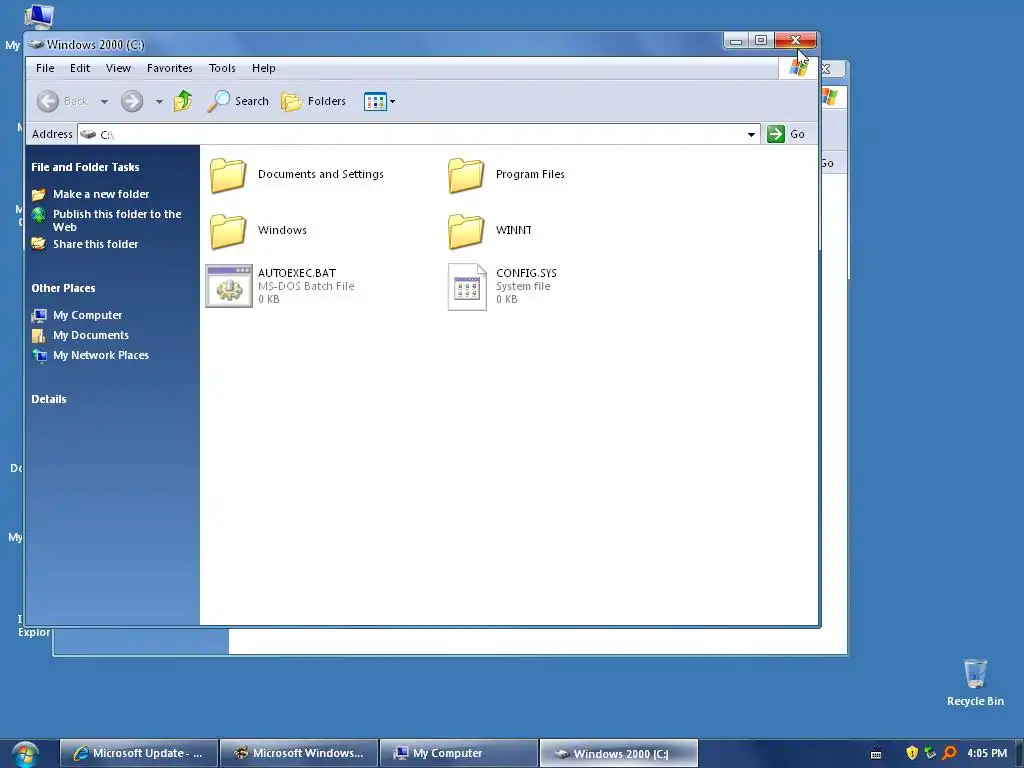Image resolution: width=1024 pixels, height=768 pixels.
Task: Minimize the Windows 2000 (C:) window
Action: (736, 40)
